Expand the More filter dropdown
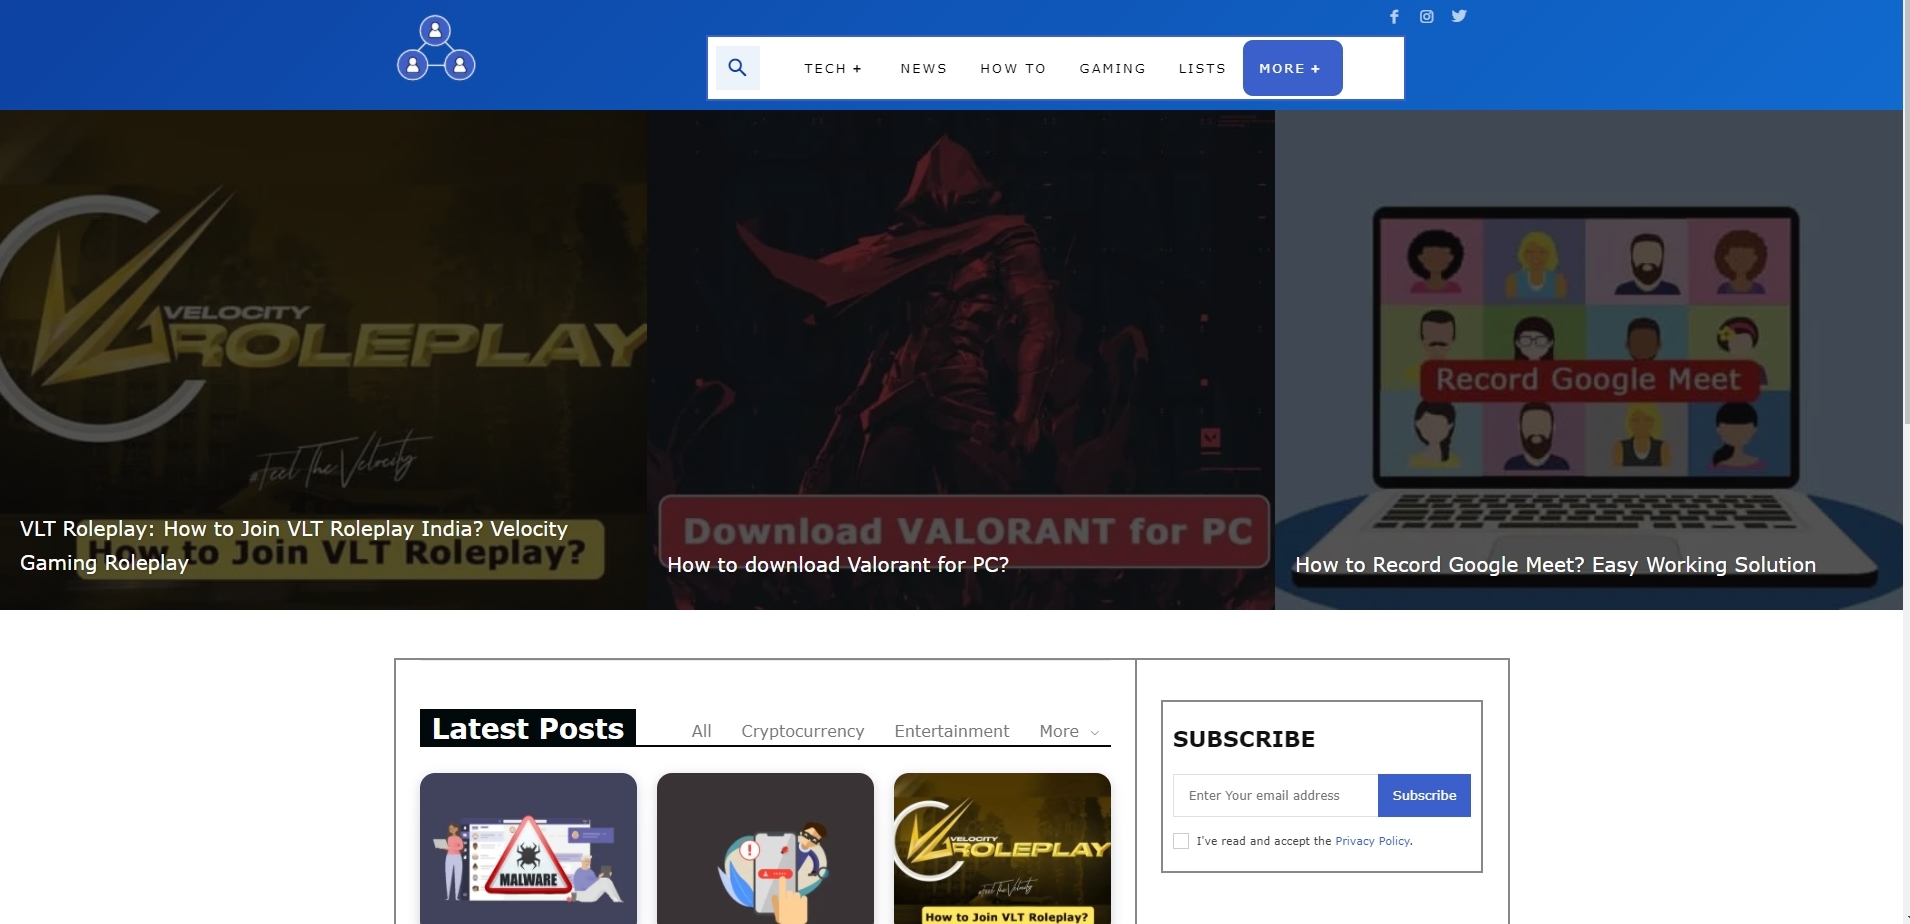Screen dimensions: 1910x924 pyautogui.click(x=1069, y=731)
